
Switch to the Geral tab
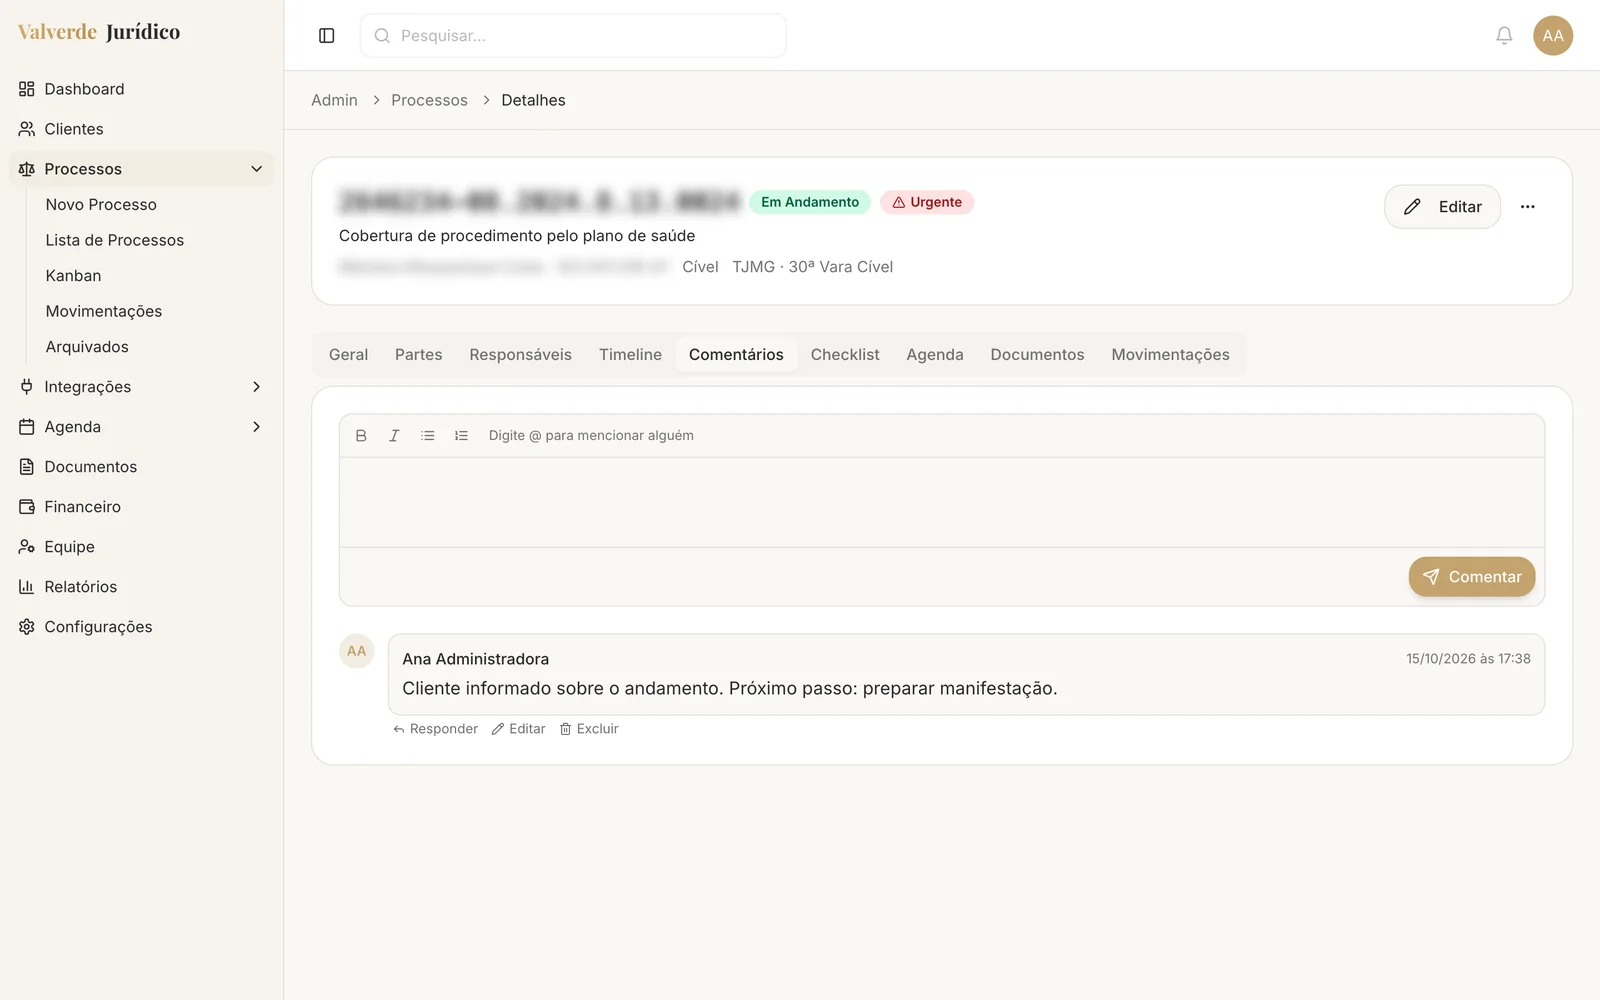[x=348, y=355]
